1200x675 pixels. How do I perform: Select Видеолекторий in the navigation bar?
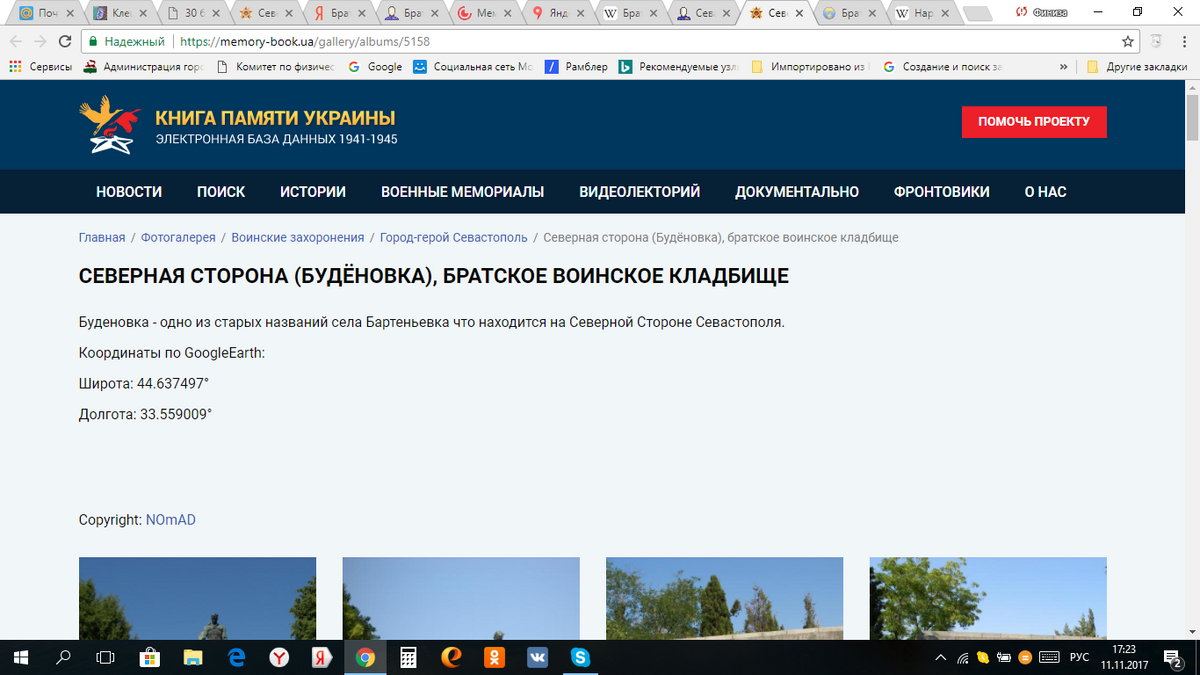639,192
